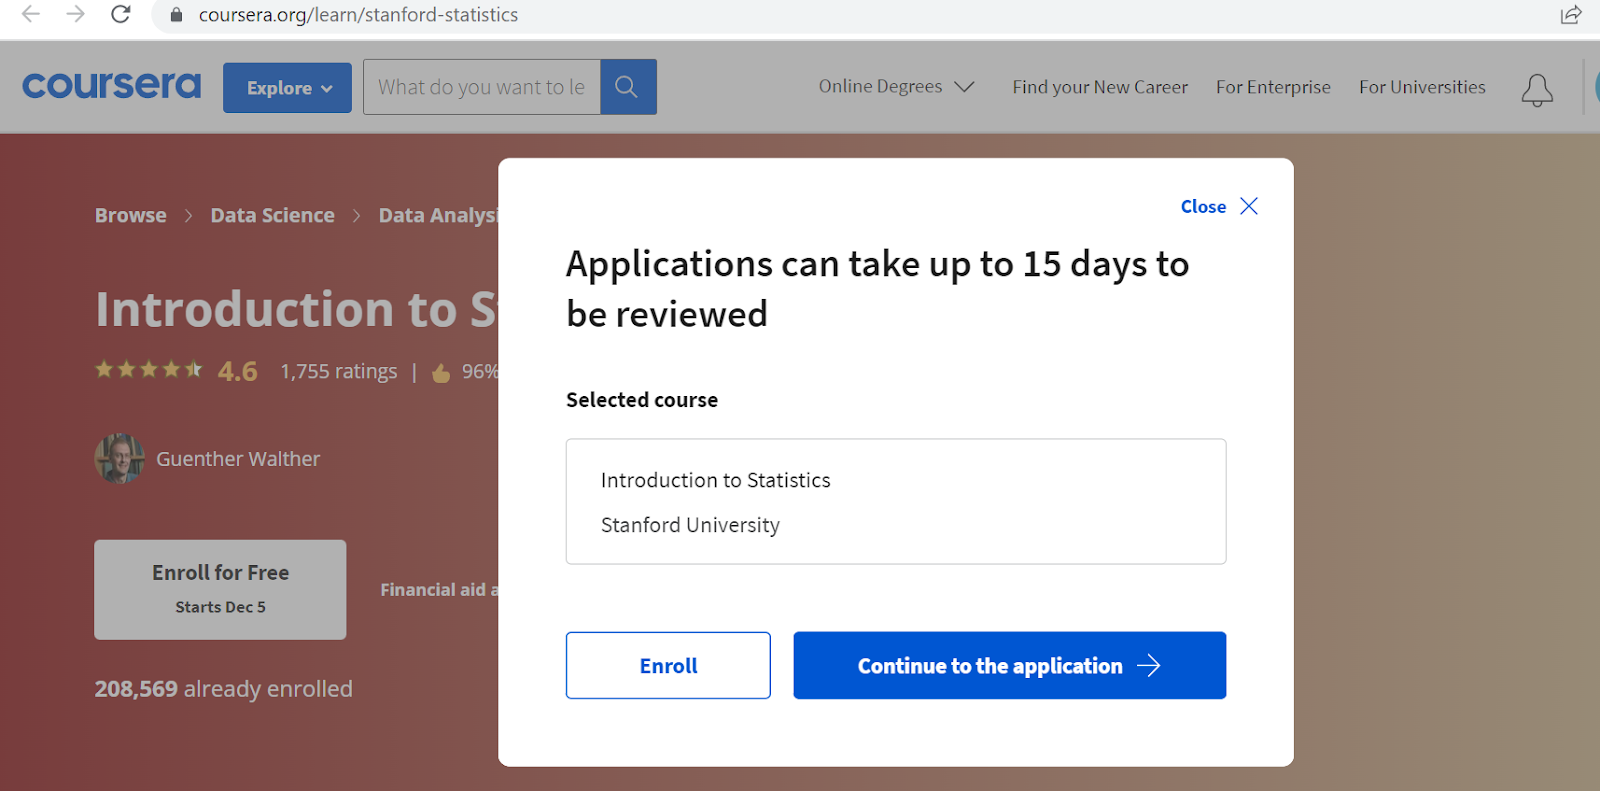This screenshot has width=1600, height=791.
Task: Open Guenther Walther's instructor photo
Action: click(120, 459)
